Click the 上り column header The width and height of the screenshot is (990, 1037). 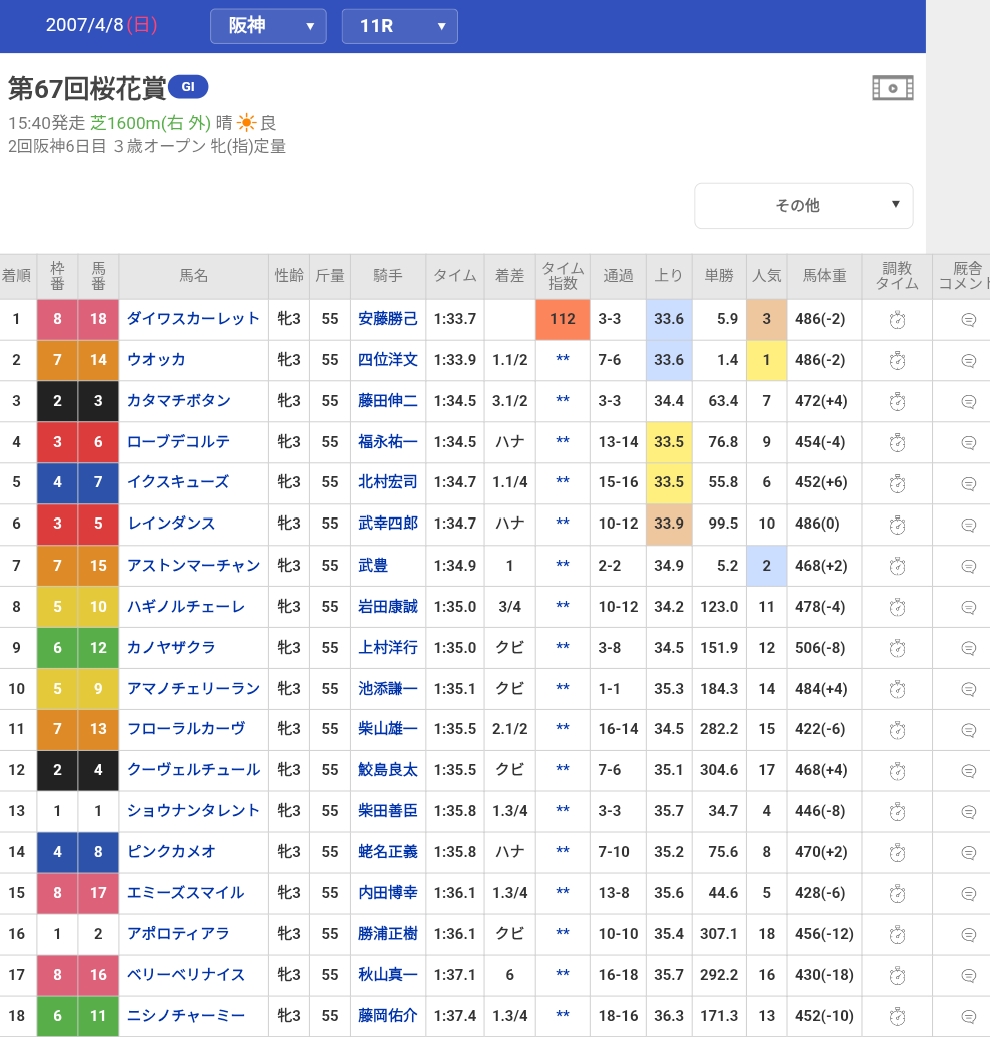pos(668,276)
